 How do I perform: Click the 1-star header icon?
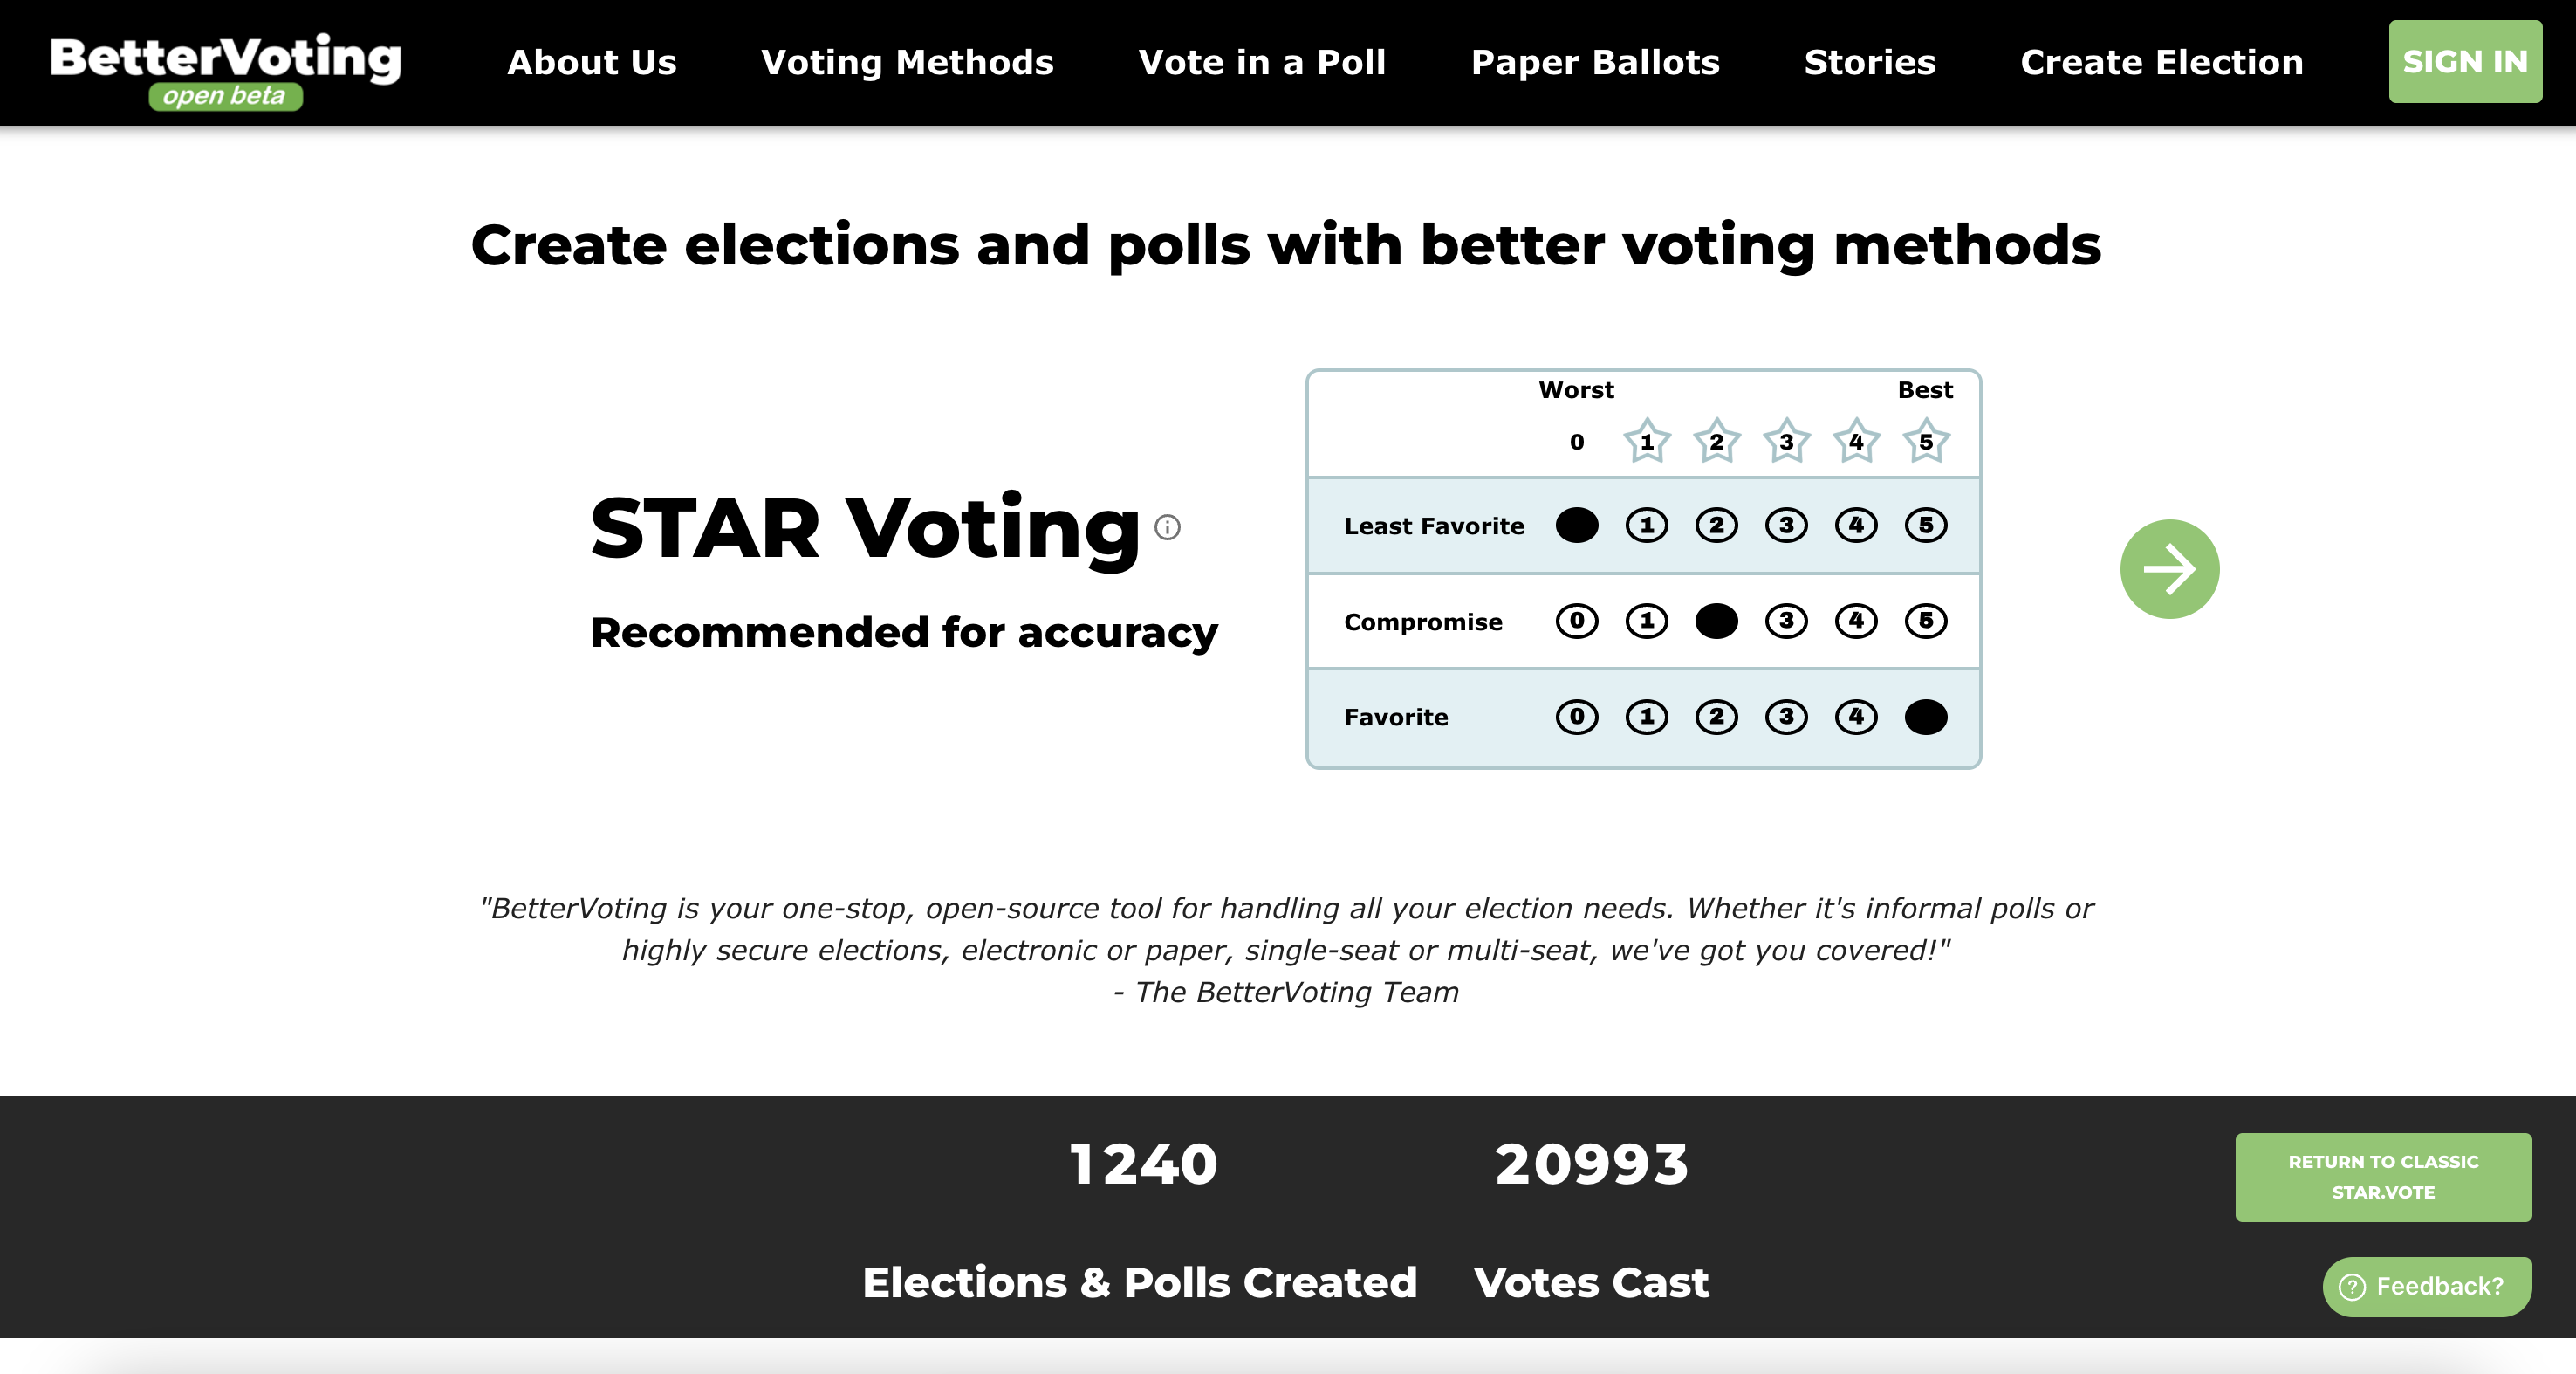tap(1646, 441)
